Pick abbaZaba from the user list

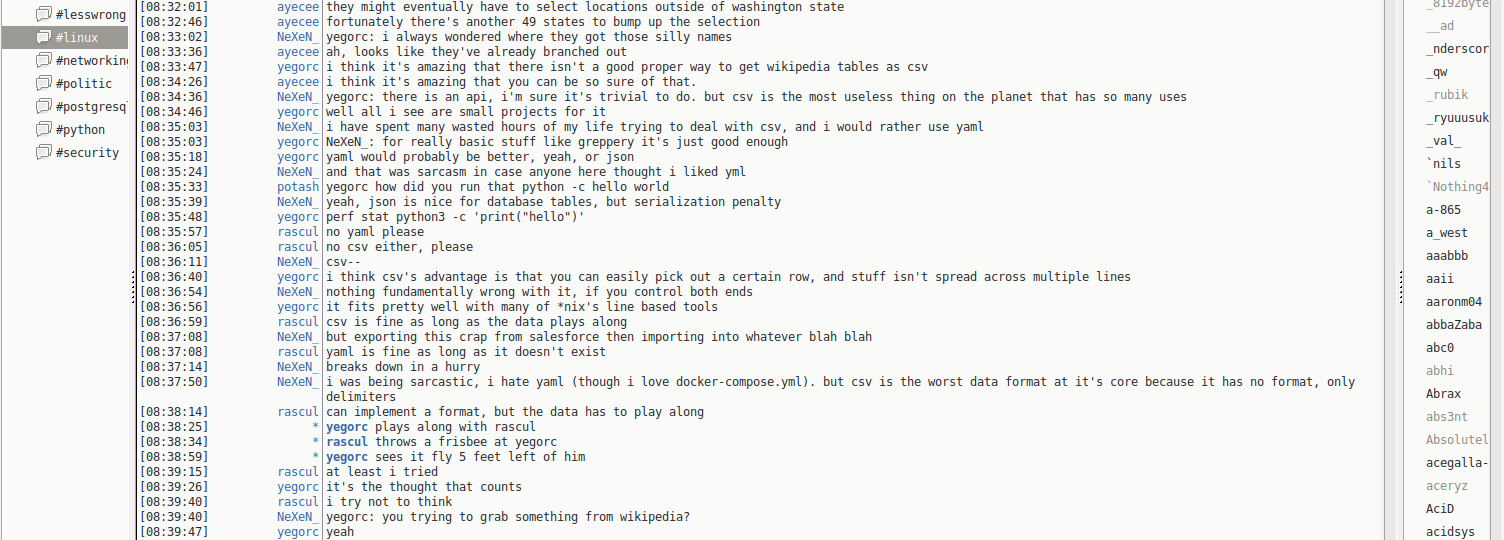coord(1453,325)
